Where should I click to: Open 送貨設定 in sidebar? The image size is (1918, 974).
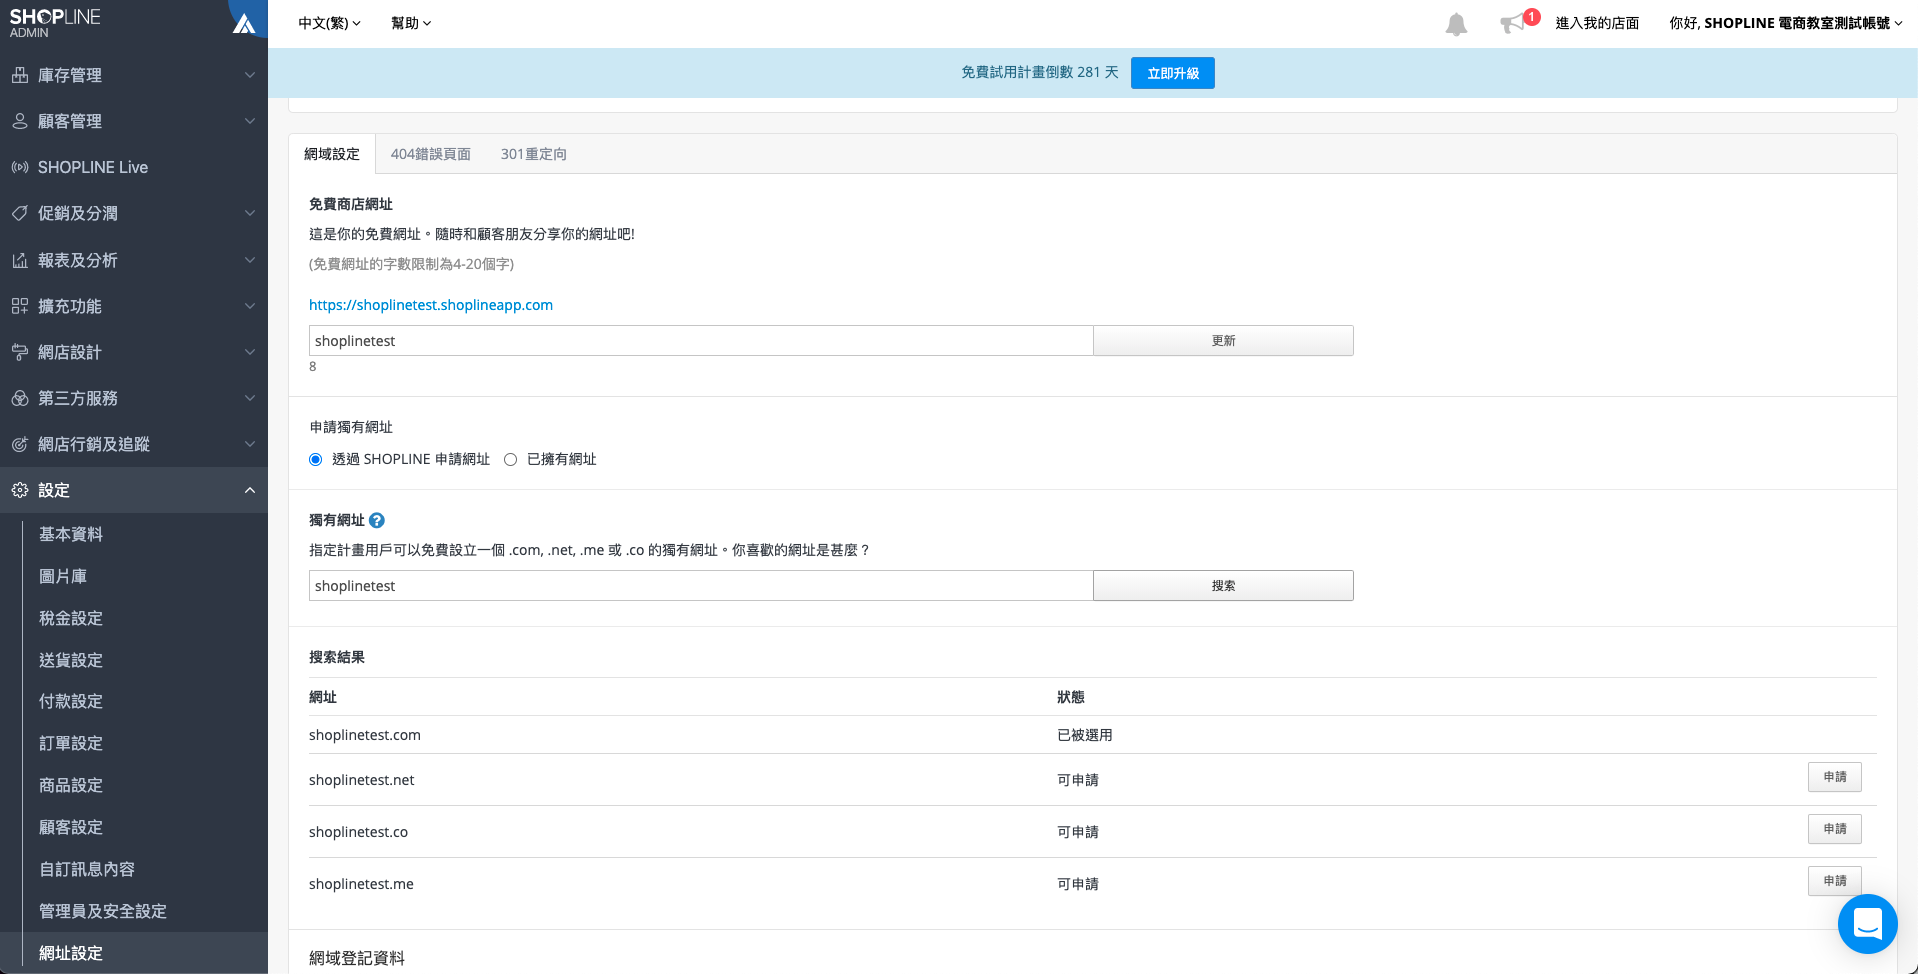(71, 660)
